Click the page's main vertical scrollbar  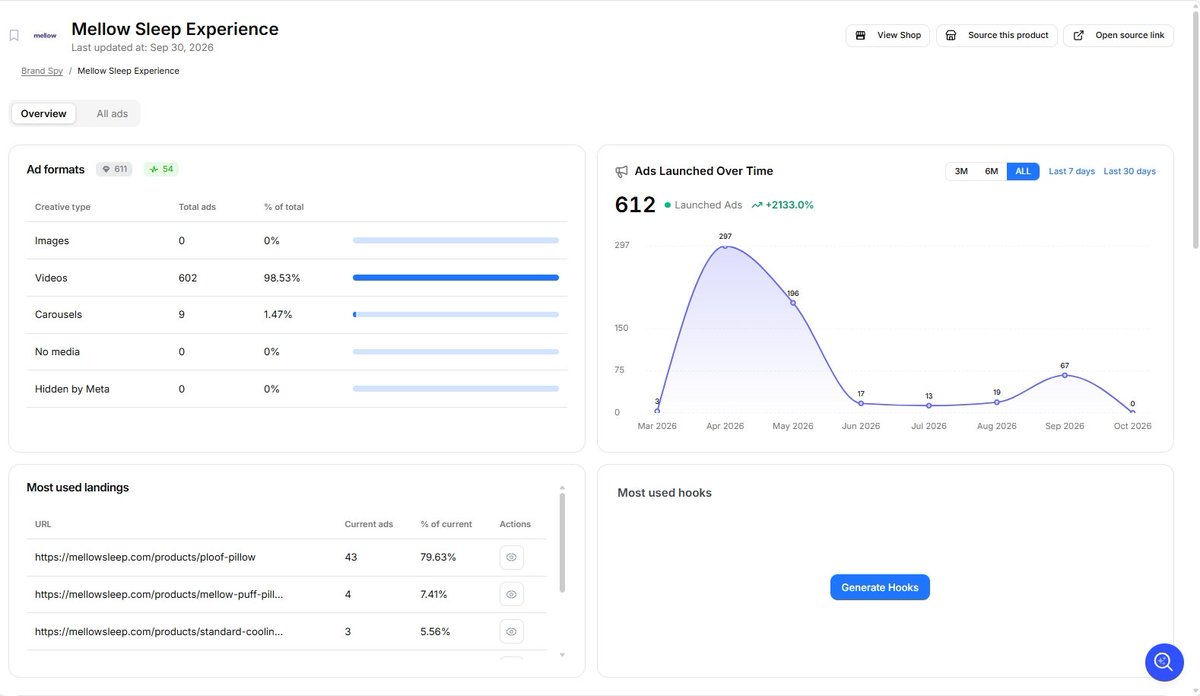click(x=1194, y=130)
